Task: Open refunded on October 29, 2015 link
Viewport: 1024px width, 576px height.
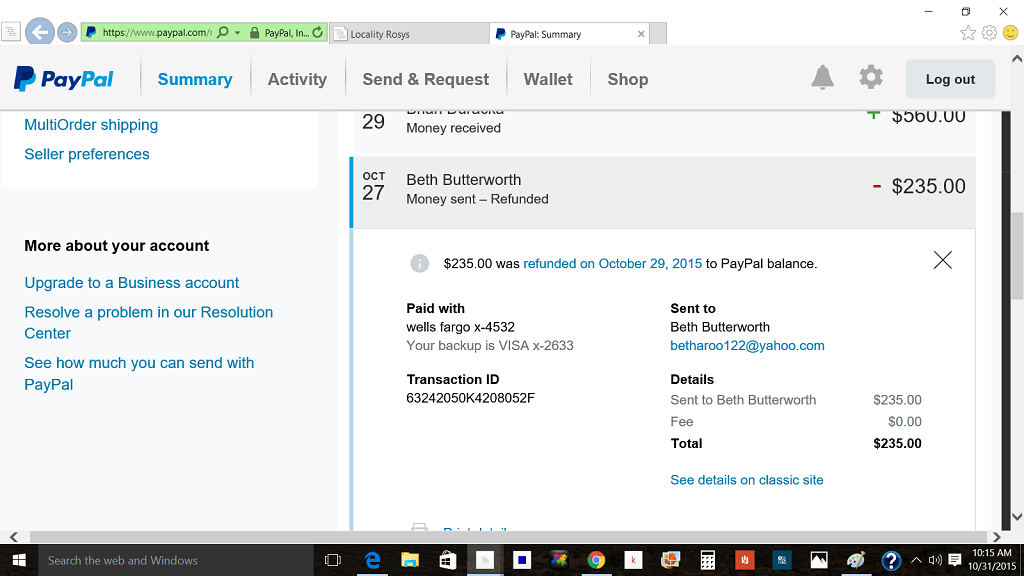Action: click(612, 264)
